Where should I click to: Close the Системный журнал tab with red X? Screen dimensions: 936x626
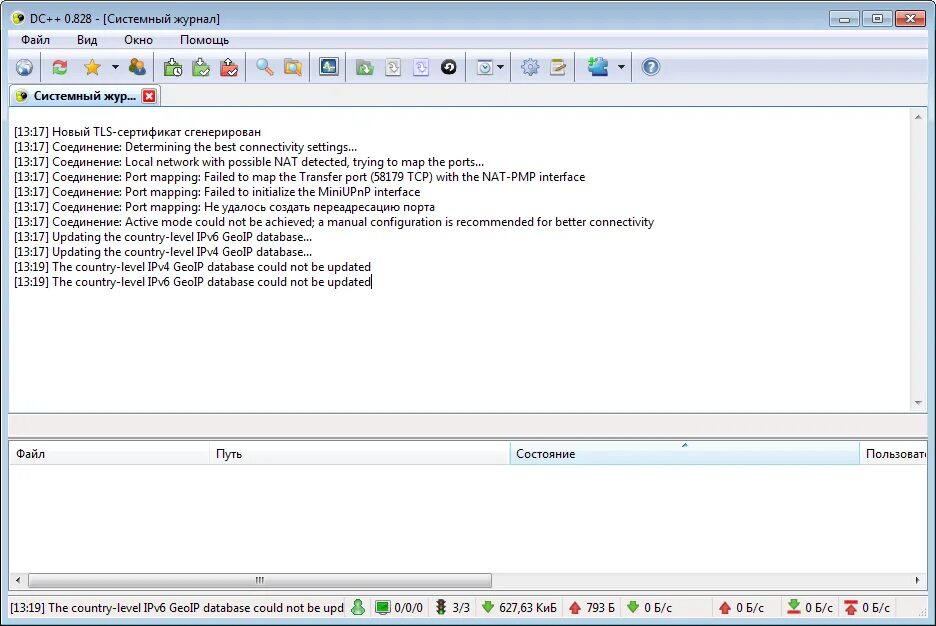[x=149, y=96]
